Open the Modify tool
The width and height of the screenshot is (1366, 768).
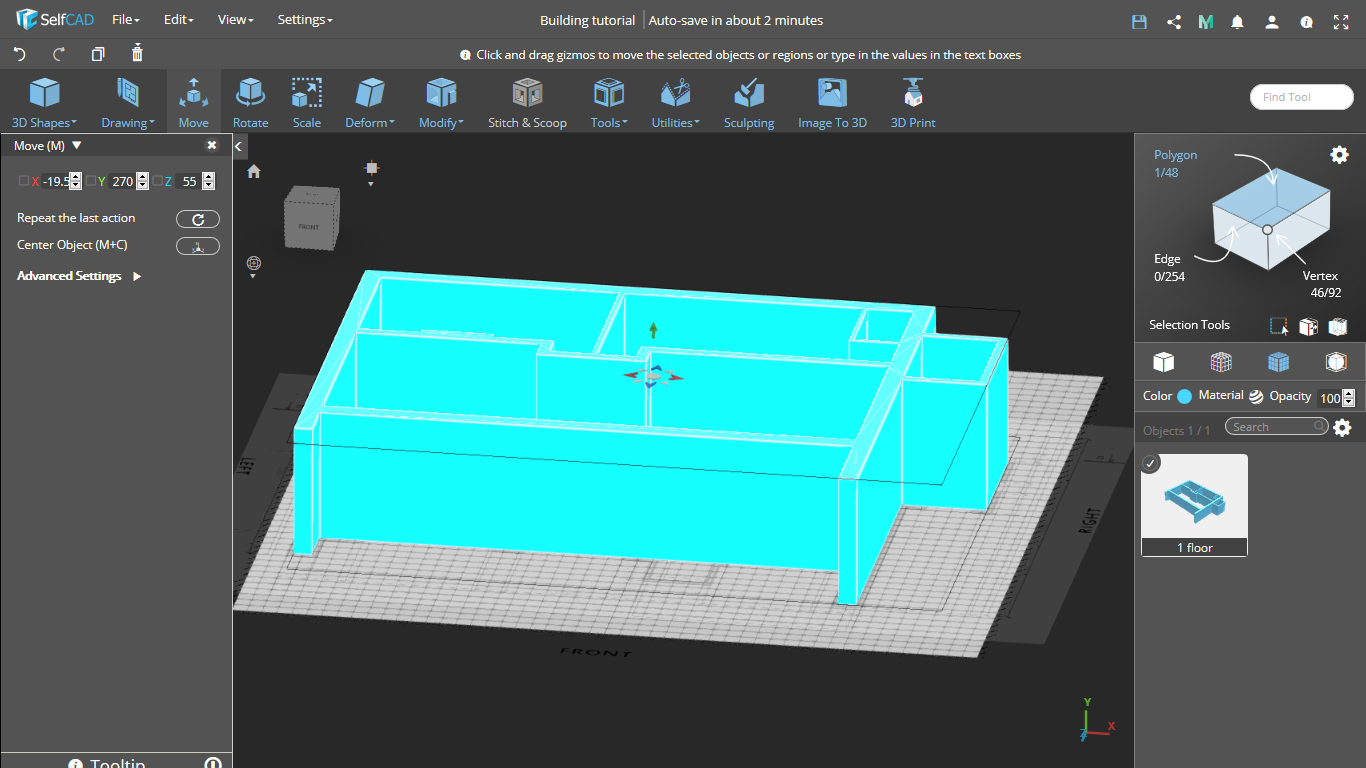pyautogui.click(x=441, y=103)
